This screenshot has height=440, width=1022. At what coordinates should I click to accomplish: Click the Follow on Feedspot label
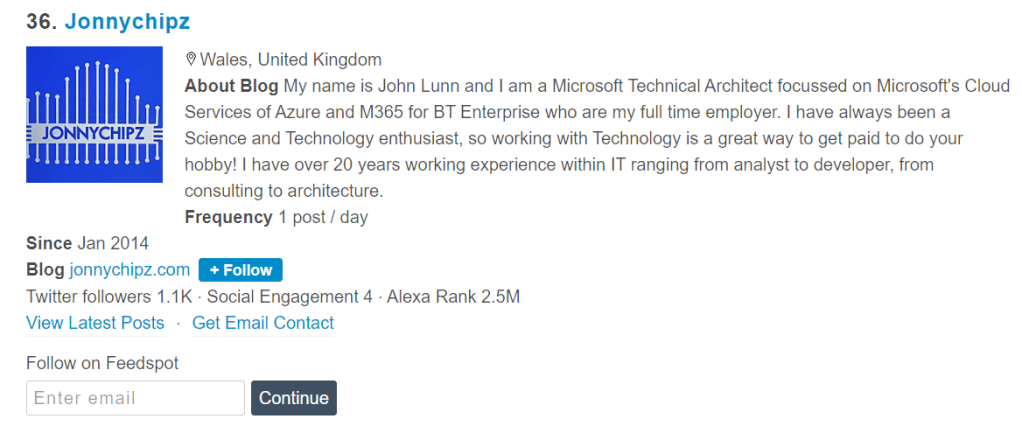[102, 363]
